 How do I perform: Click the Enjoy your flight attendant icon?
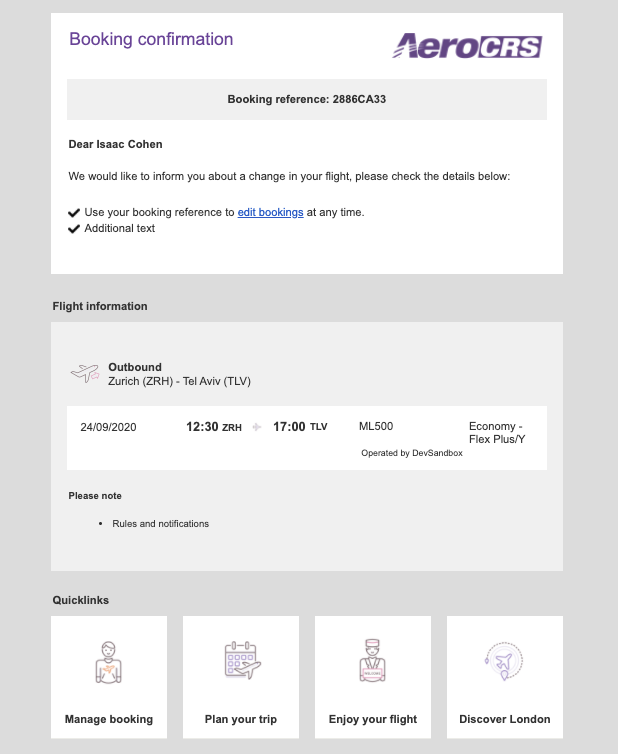coord(373,660)
